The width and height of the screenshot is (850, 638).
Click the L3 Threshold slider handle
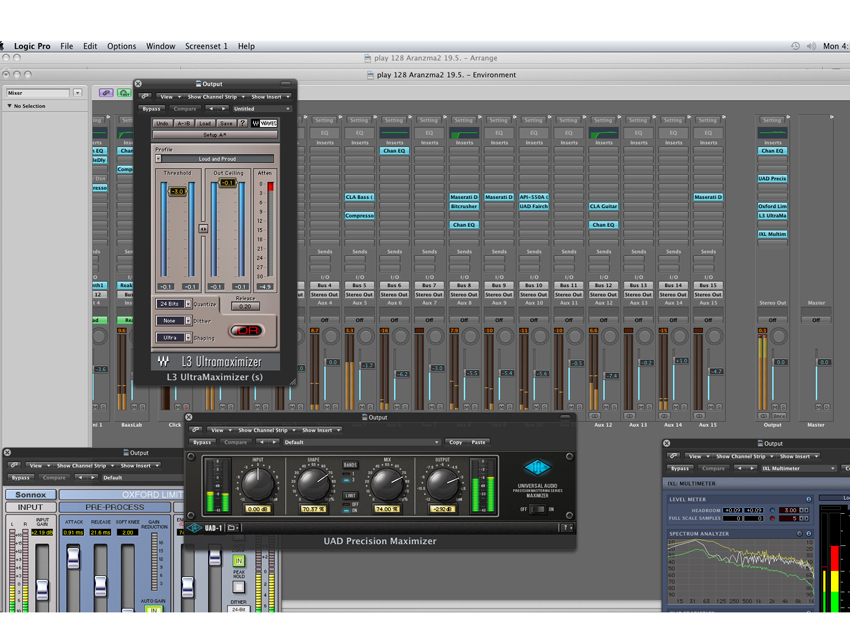point(178,191)
